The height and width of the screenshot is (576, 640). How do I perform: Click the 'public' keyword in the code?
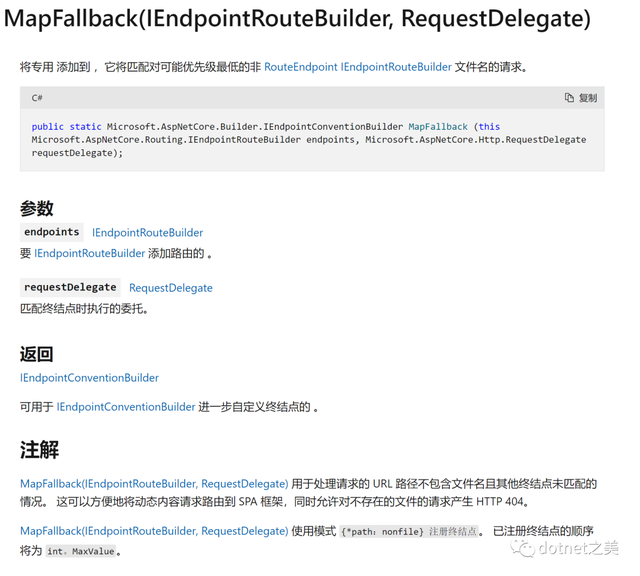pos(47,127)
